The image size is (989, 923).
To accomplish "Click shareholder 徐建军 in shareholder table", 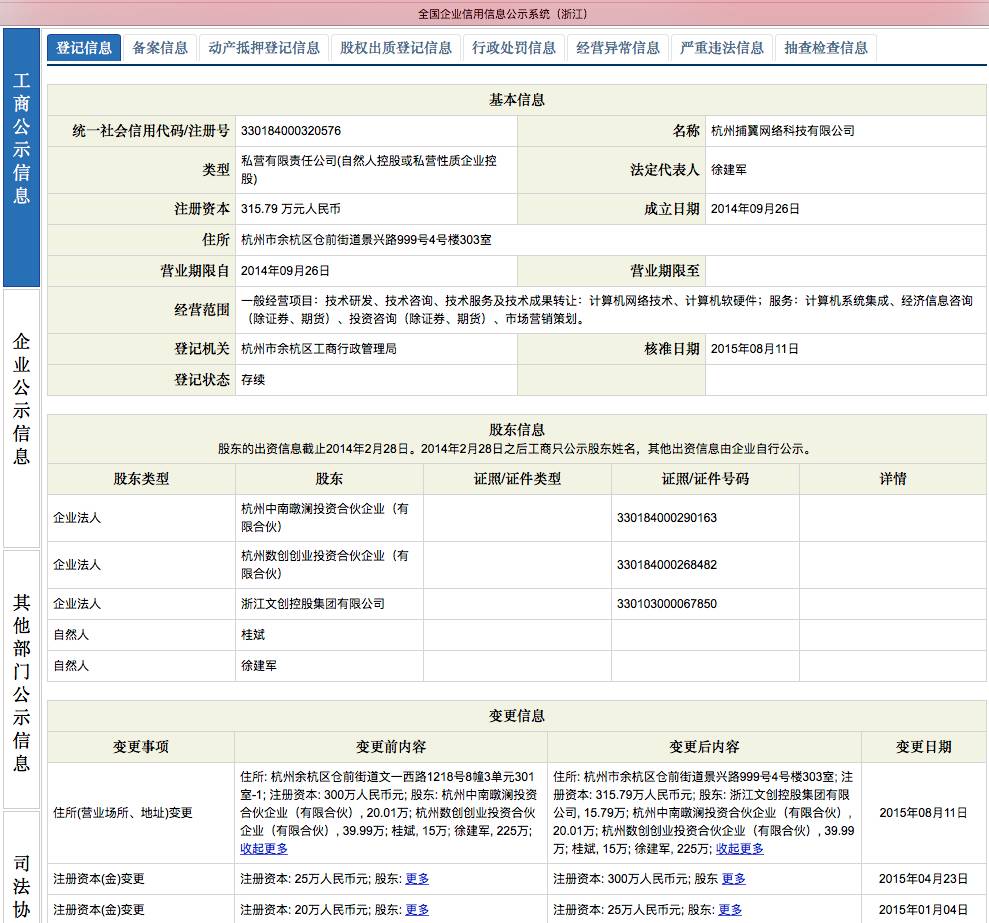I will 259,666.
